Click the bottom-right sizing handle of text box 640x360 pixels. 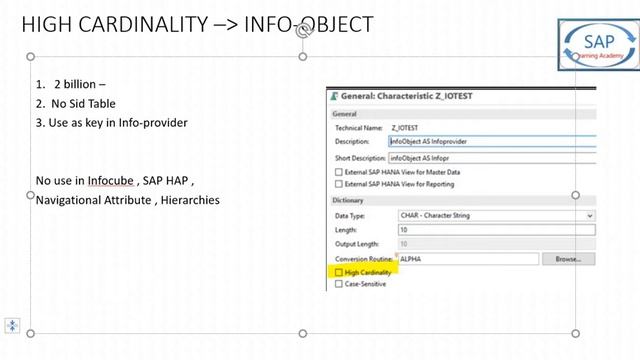[x=576, y=333]
